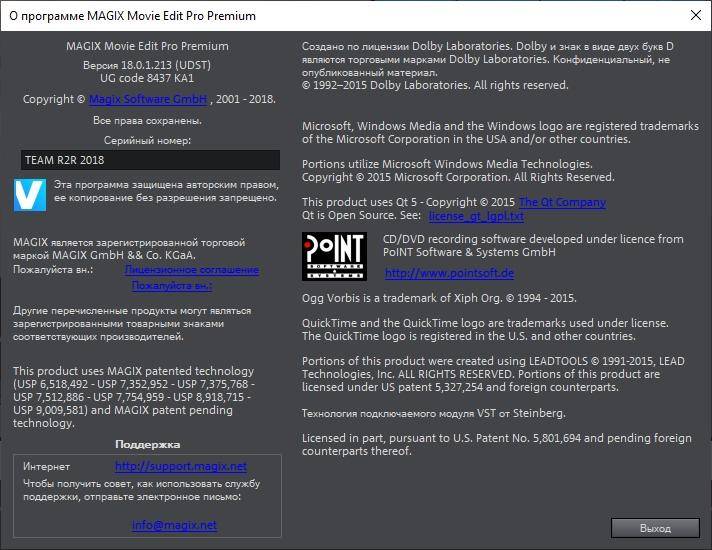This screenshot has width=712, height=550.
Task: Click the Выход button
Action: click(655, 528)
